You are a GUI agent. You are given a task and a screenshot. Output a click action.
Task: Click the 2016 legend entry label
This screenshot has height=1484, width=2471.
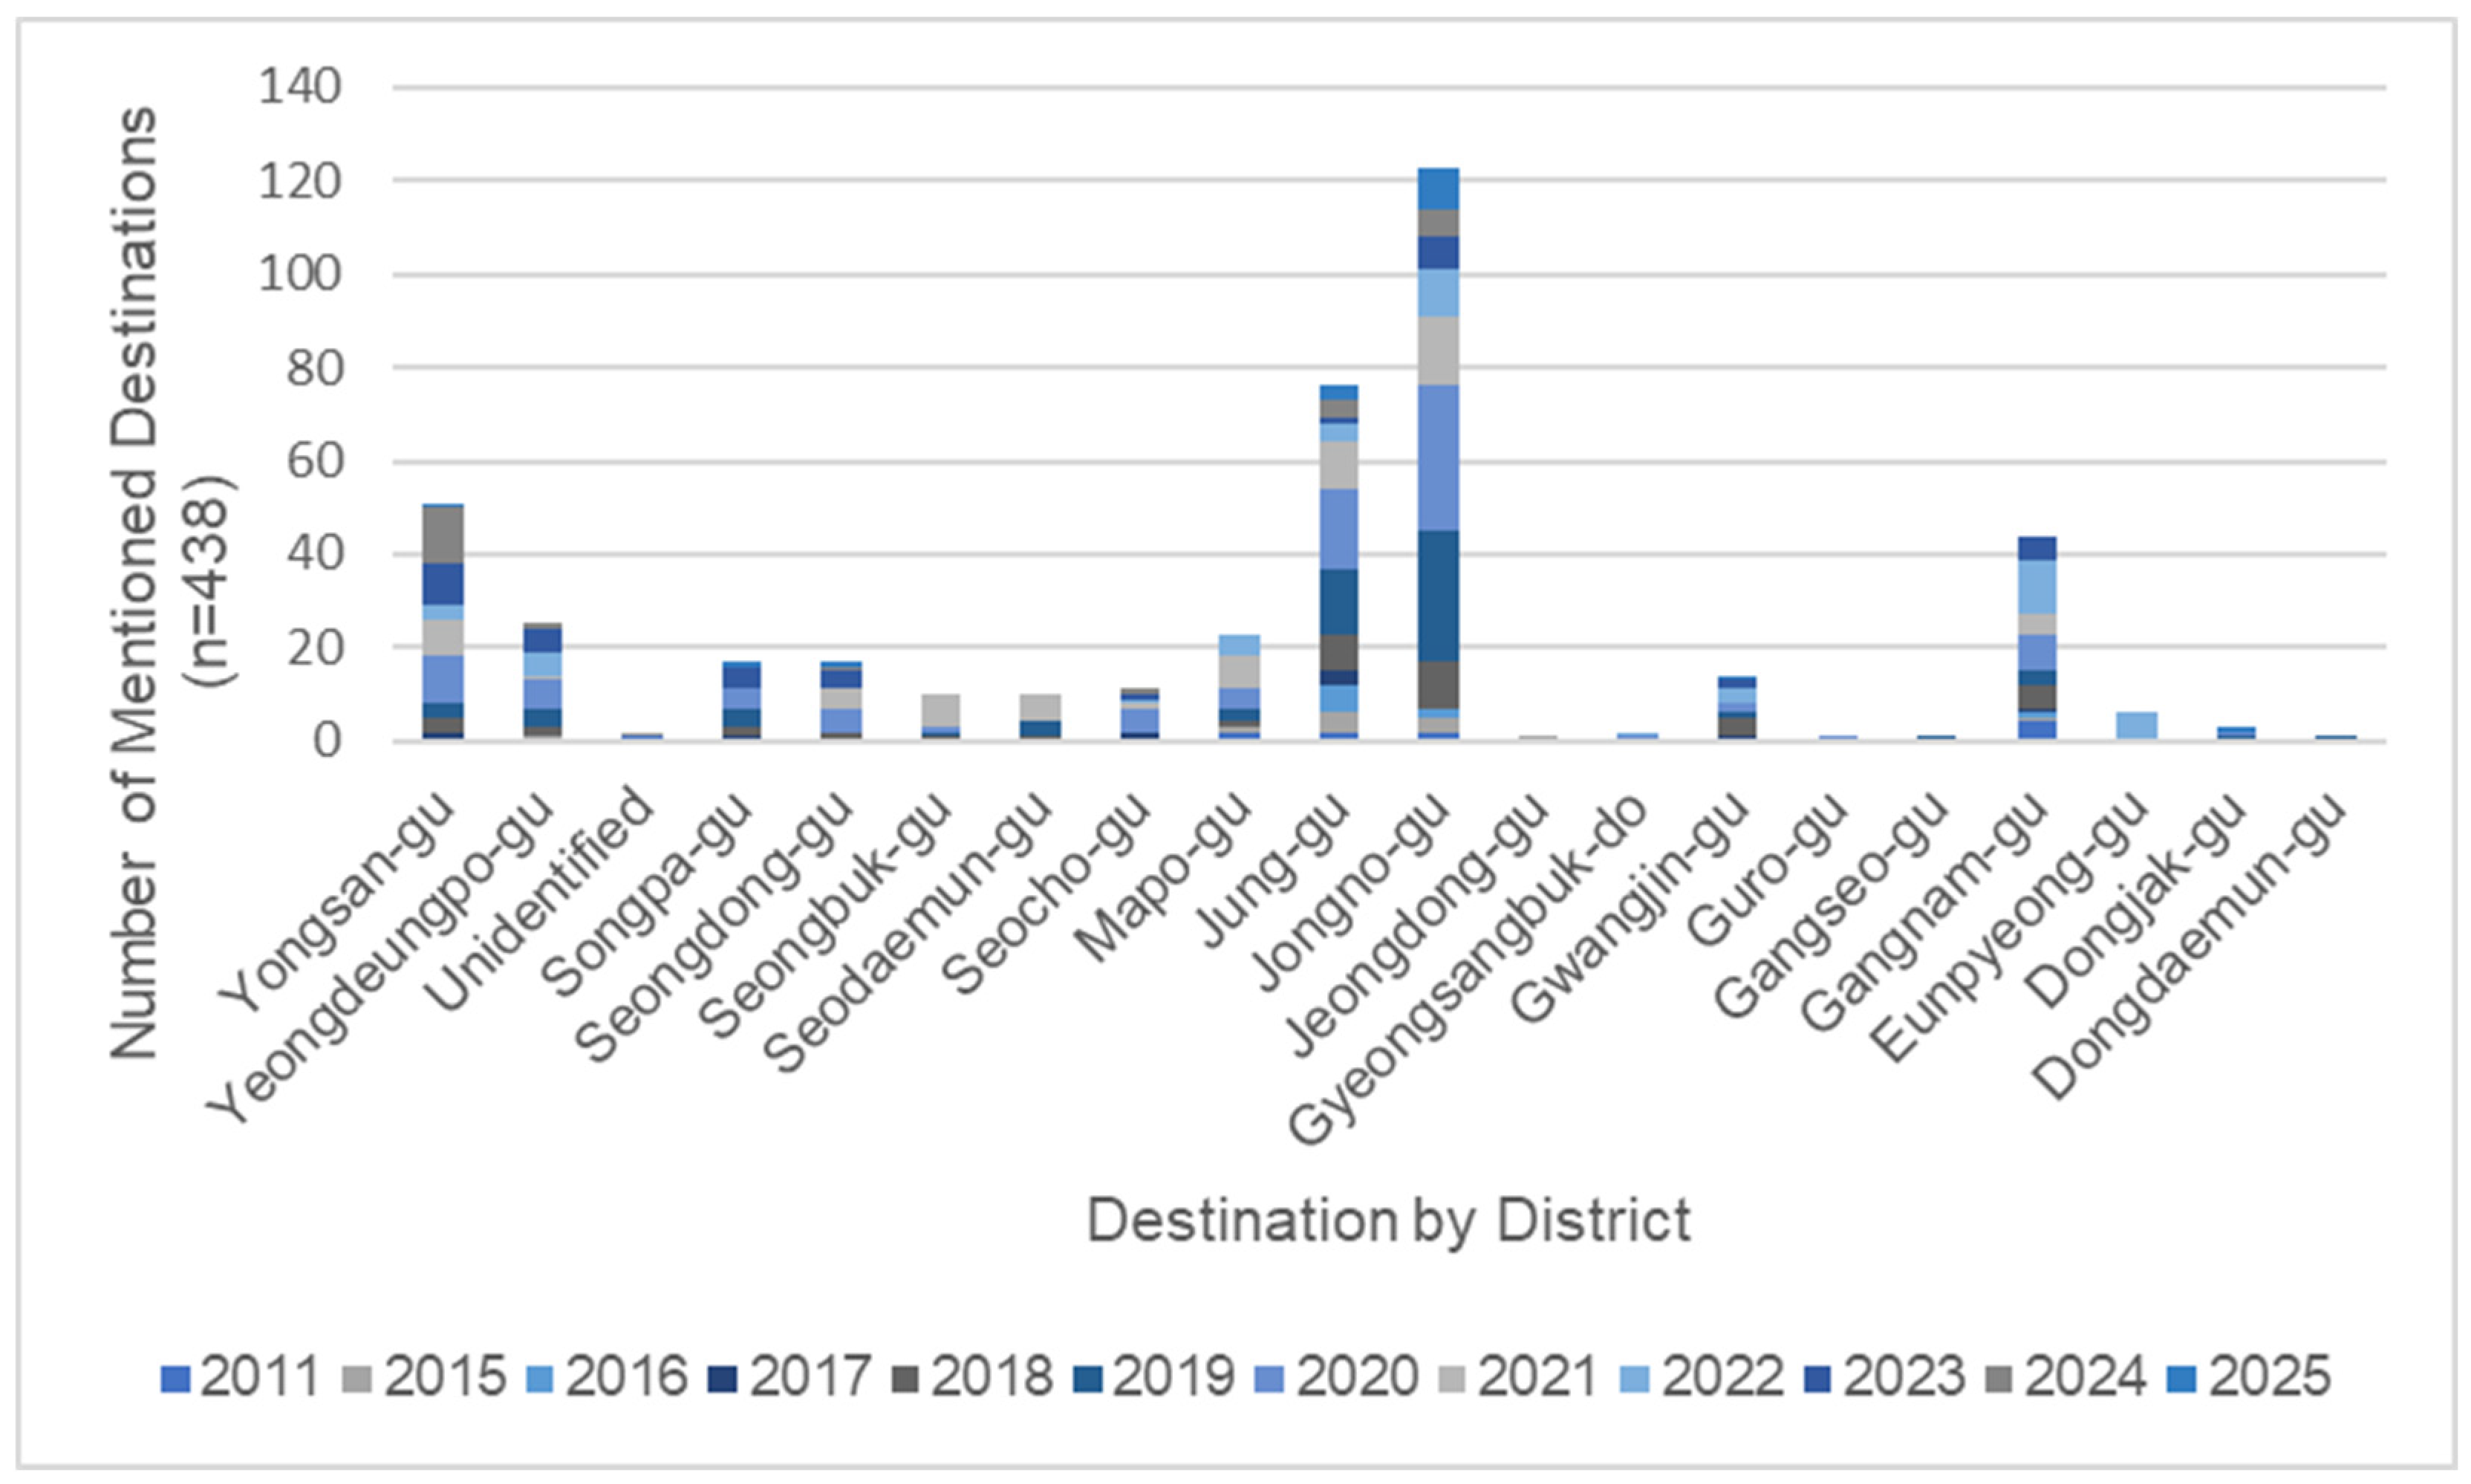click(x=627, y=1377)
